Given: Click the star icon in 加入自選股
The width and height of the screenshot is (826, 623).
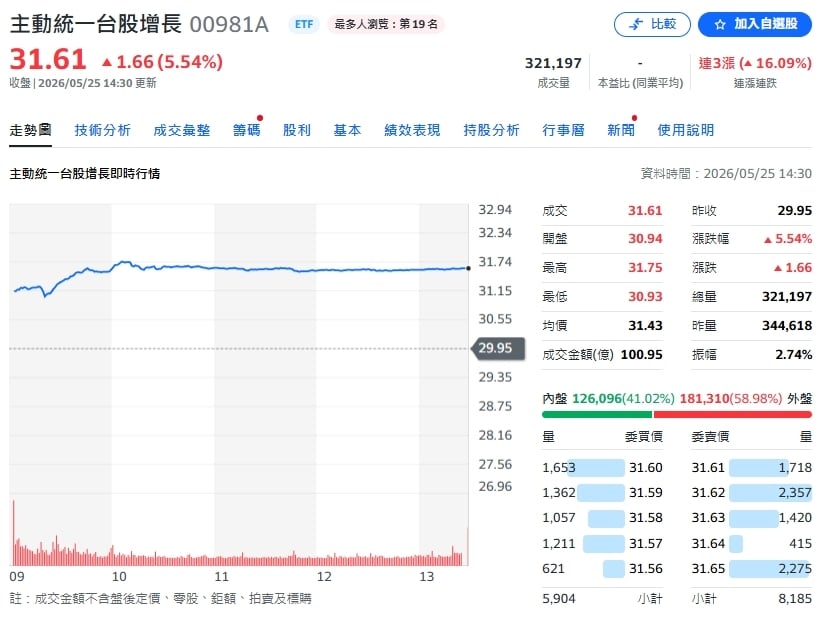Looking at the screenshot, I should [720, 24].
